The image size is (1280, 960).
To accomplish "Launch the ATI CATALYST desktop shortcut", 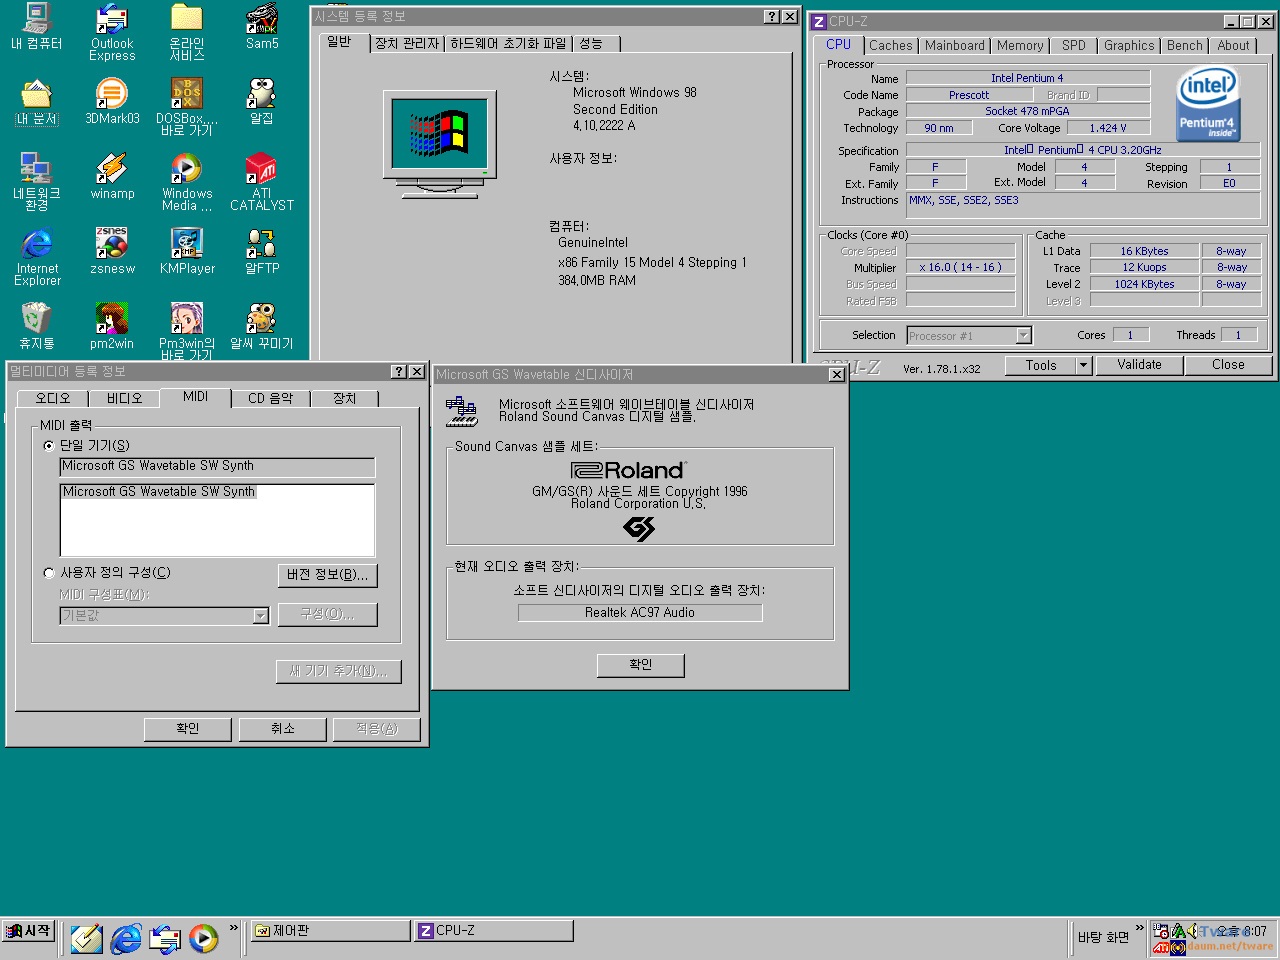I will point(262,182).
